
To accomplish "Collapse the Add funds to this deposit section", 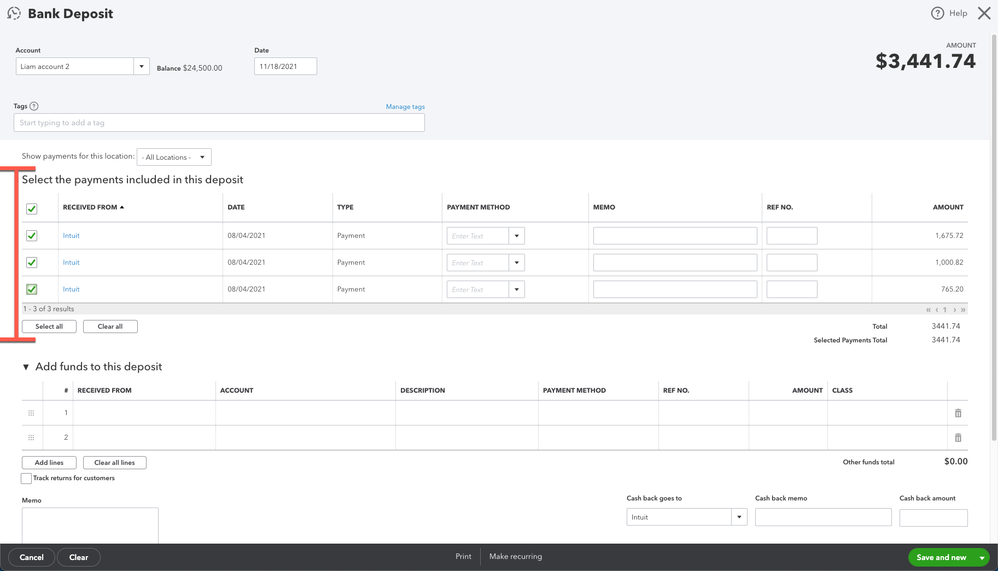I will click(26, 367).
